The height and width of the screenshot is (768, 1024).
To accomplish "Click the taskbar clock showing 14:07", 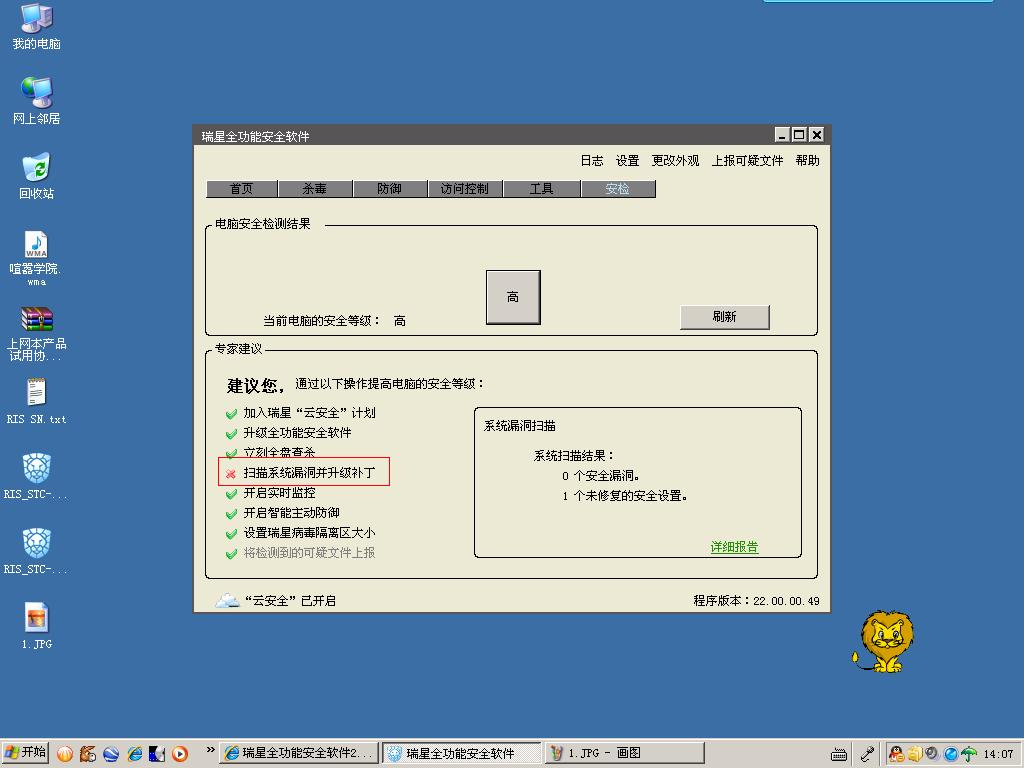I will [x=998, y=754].
